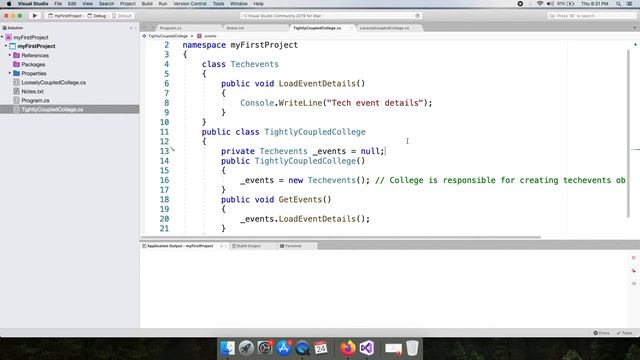Expand the References folder
This screenshot has width=640, height=360.
(x=10, y=55)
